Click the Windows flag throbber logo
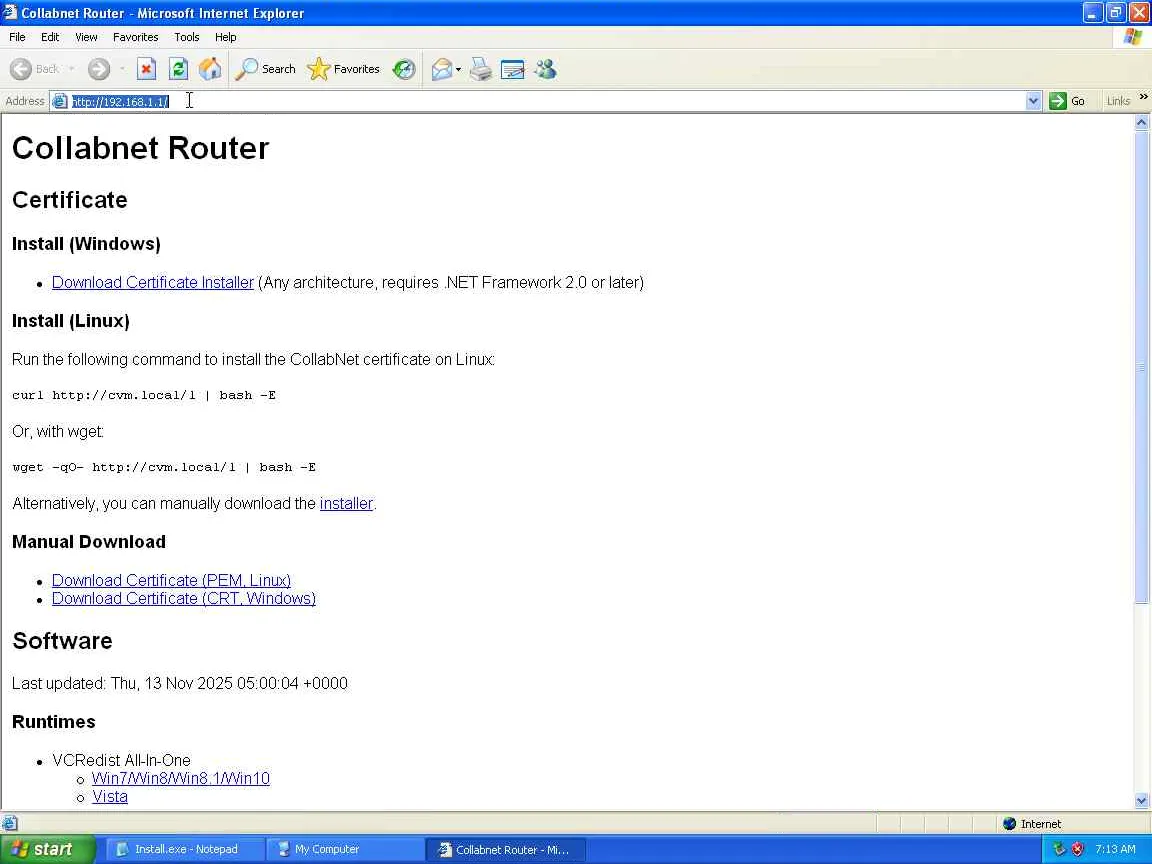The width and height of the screenshot is (1152, 864). pyautogui.click(x=1132, y=37)
